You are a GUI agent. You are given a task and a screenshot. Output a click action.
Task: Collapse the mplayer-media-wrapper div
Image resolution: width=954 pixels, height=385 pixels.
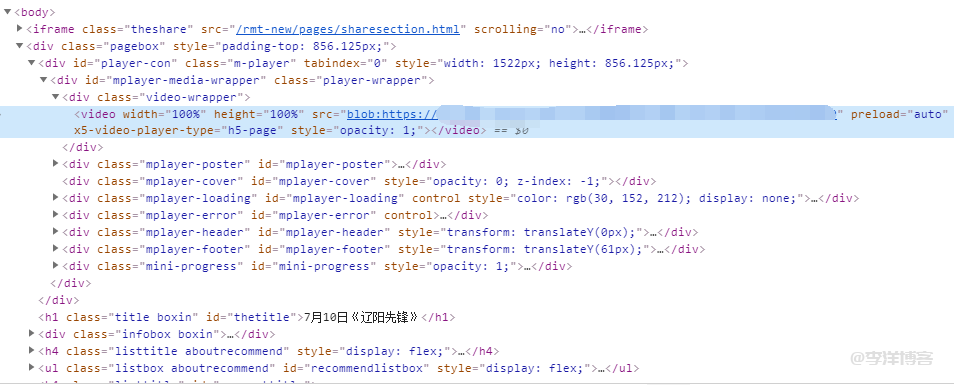coord(43,80)
